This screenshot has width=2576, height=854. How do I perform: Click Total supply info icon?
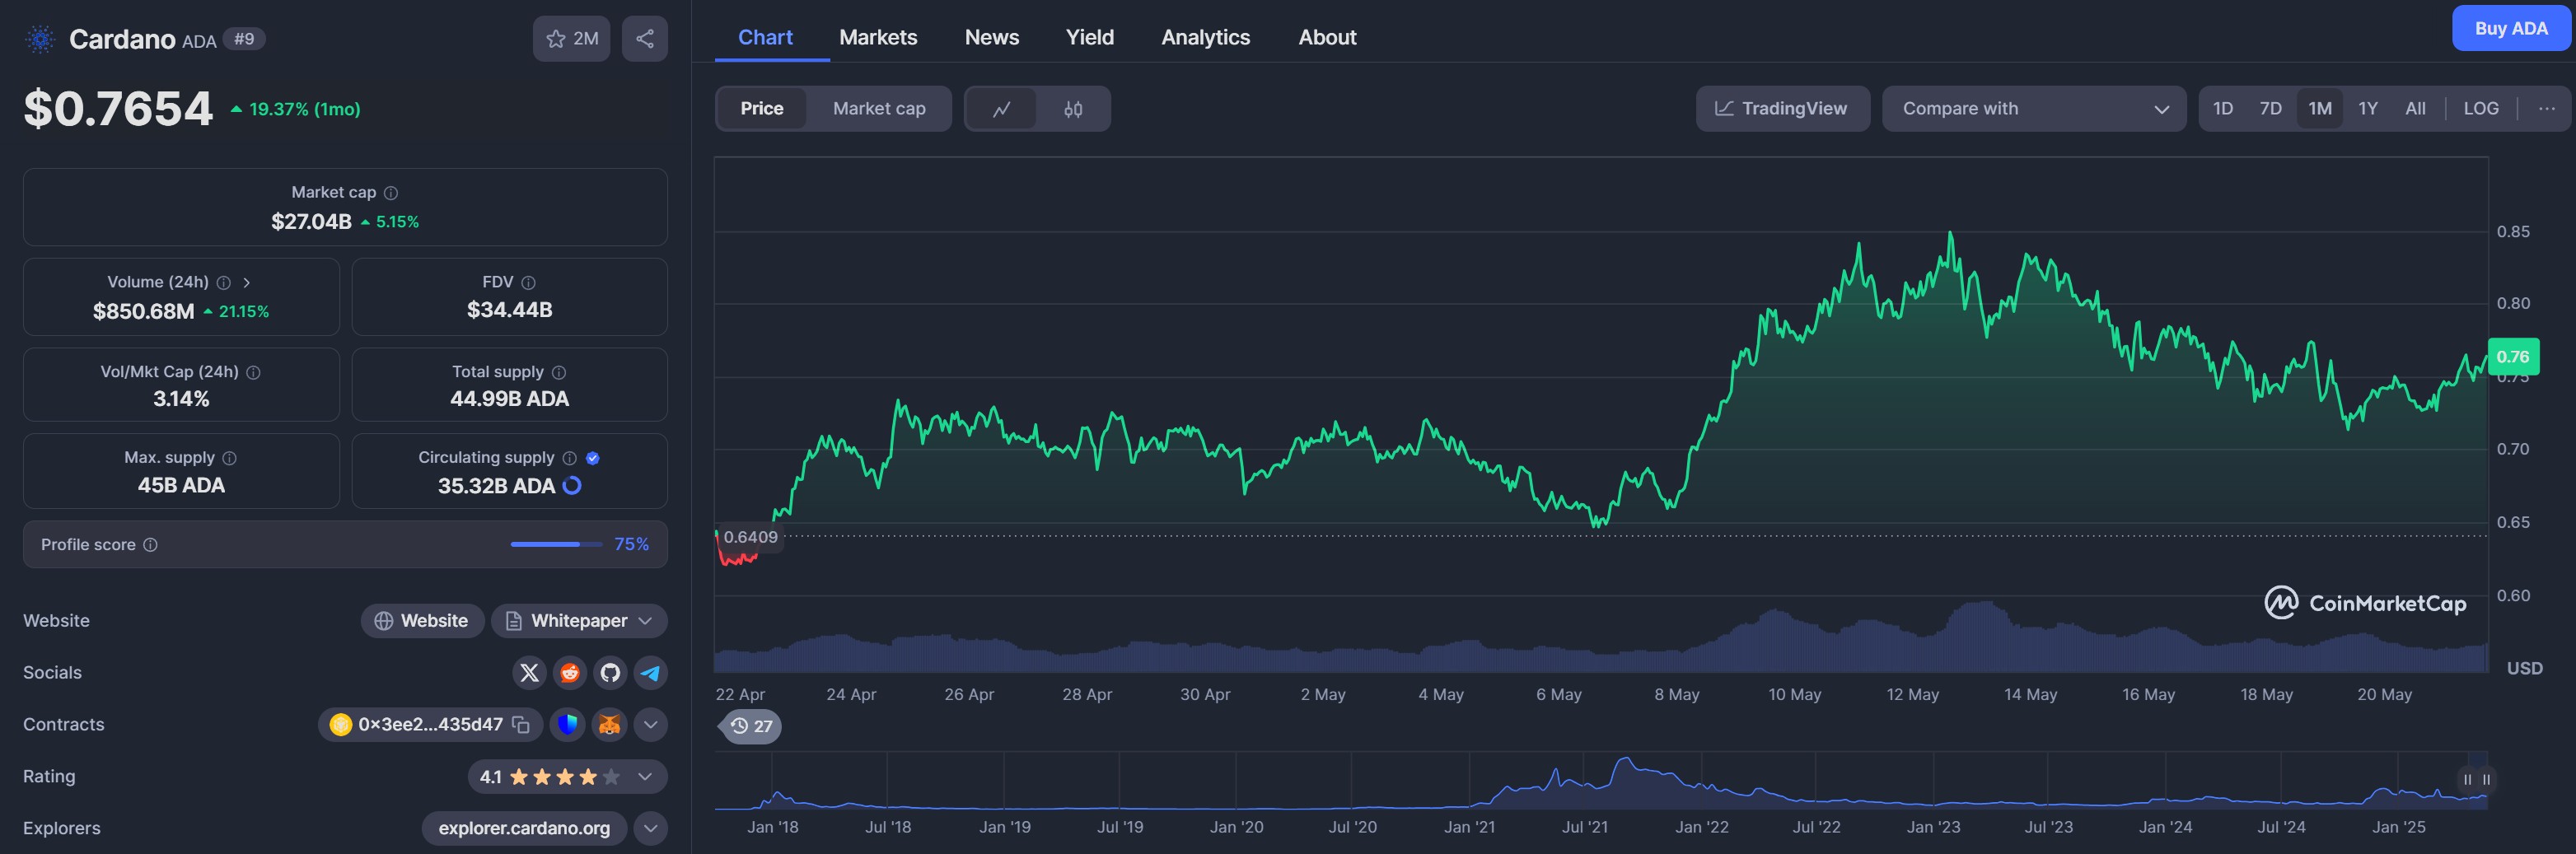559,372
